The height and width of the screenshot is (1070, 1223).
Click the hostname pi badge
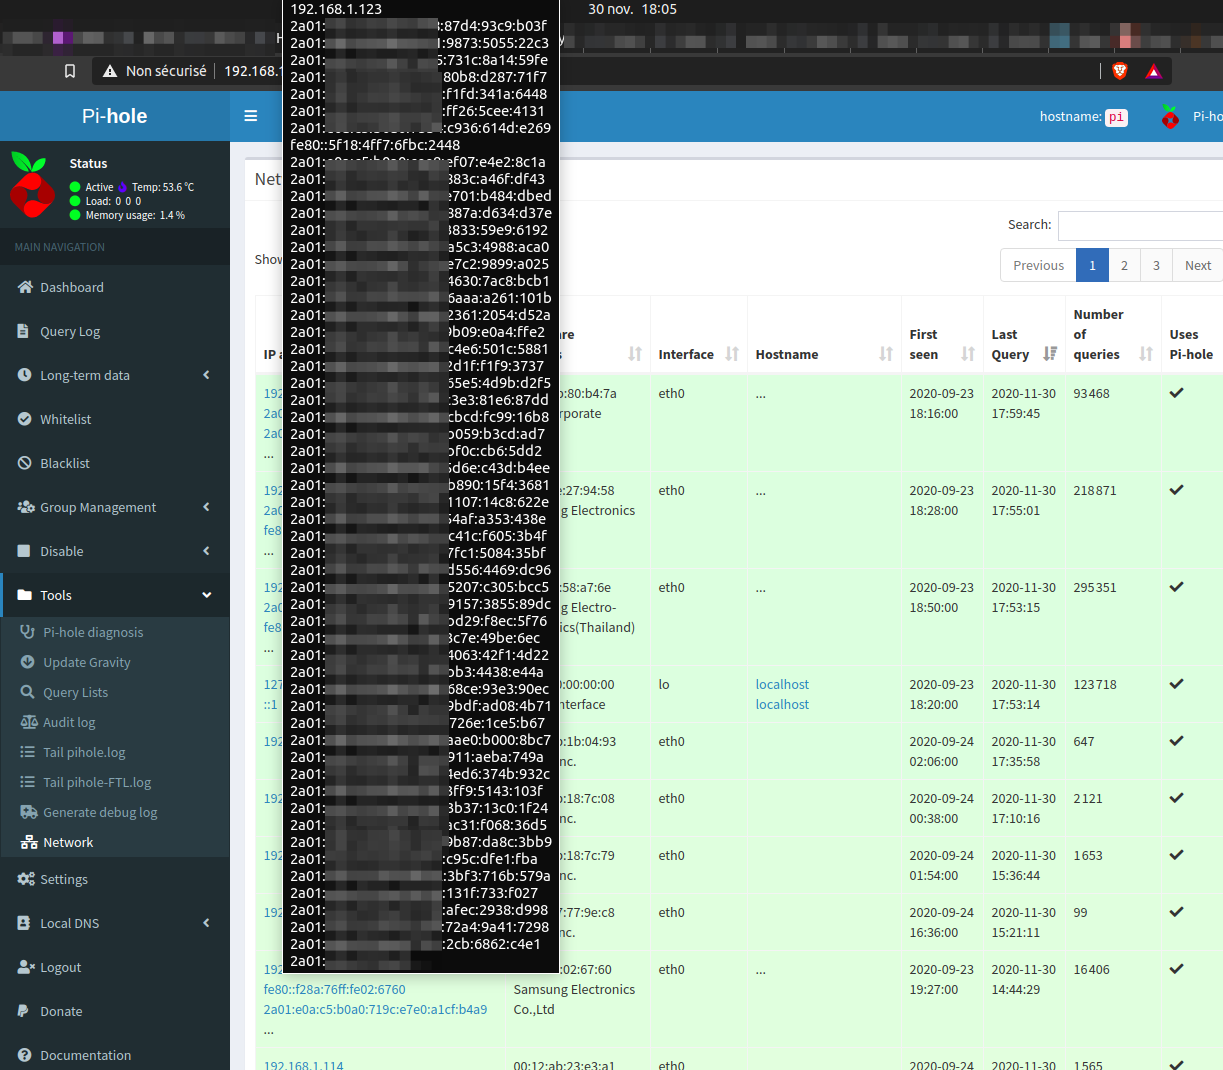[x=1116, y=117]
